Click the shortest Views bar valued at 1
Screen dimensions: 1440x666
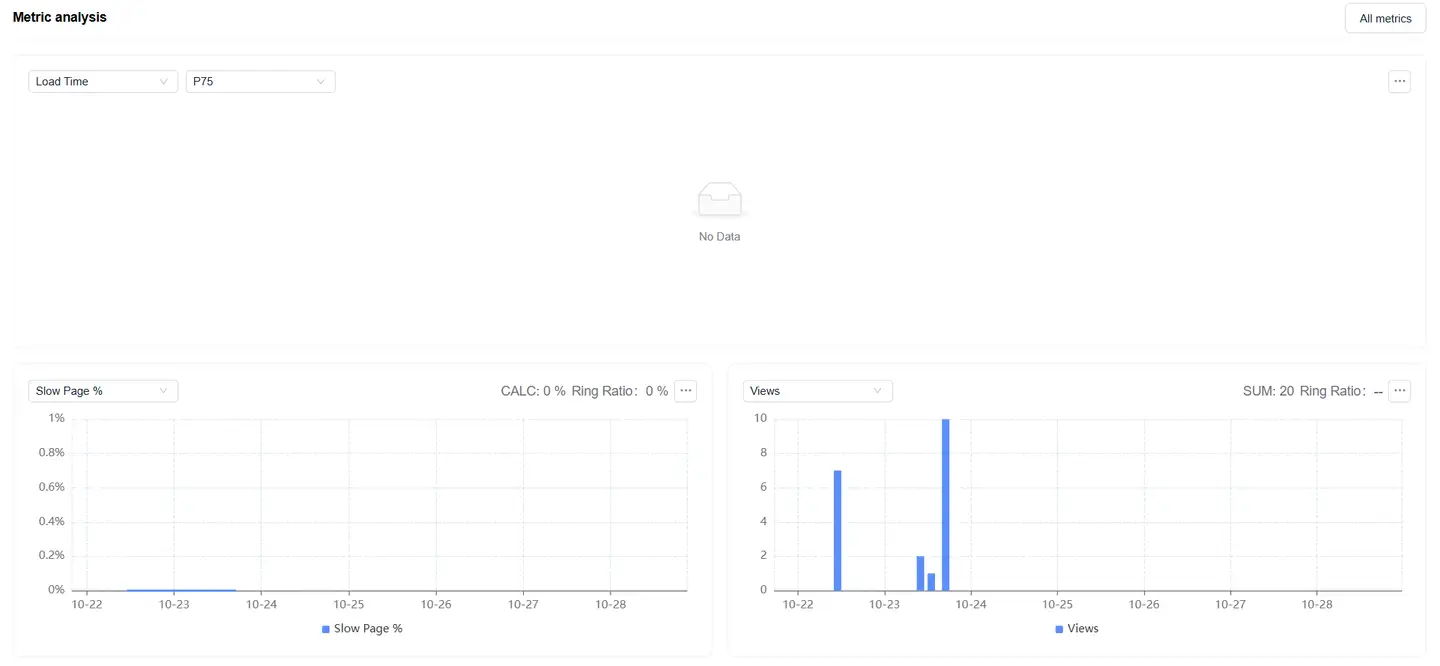click(931, 581)
